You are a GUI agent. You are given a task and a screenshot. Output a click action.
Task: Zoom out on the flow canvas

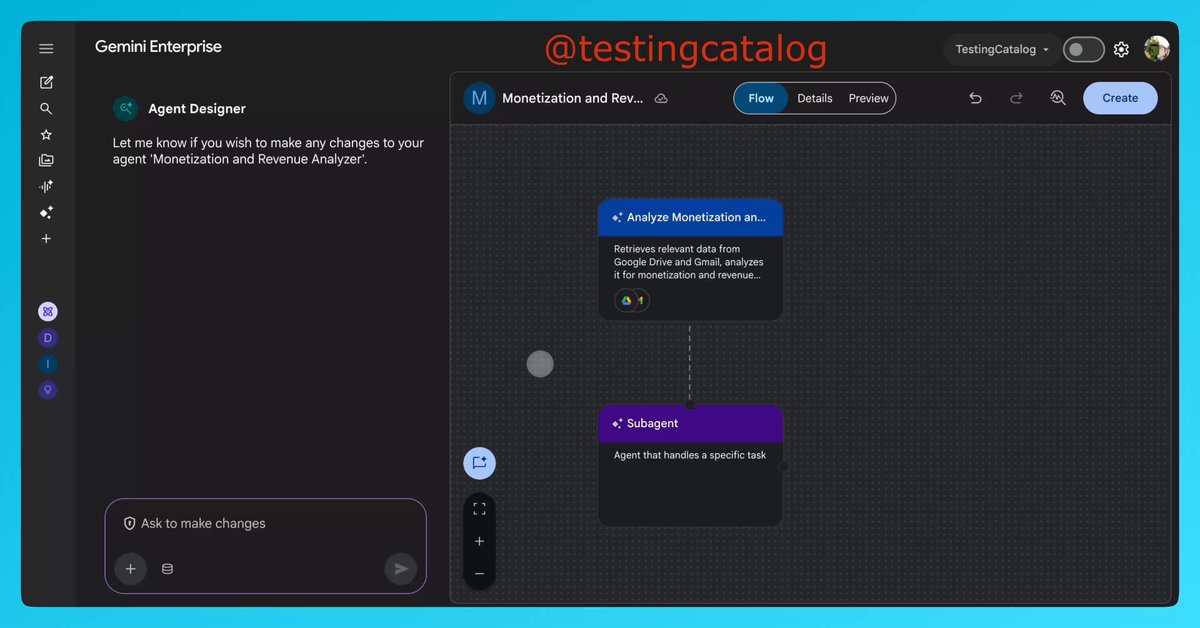tap(479, 573)
